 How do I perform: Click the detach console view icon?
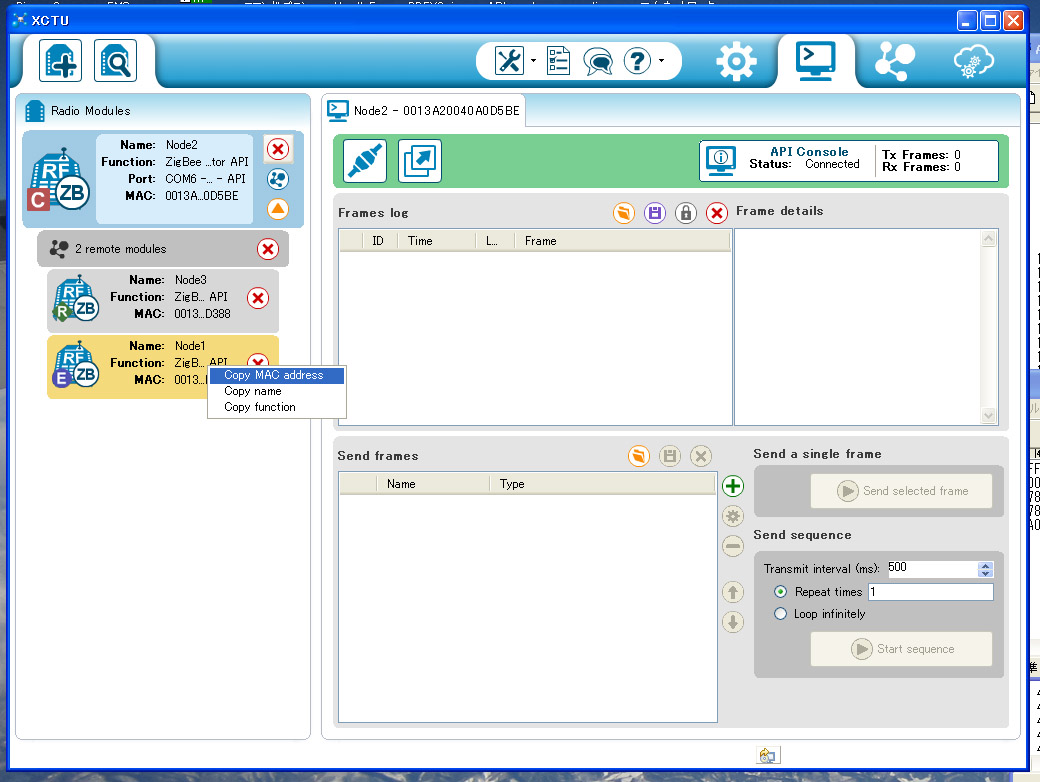pos(420,161)
